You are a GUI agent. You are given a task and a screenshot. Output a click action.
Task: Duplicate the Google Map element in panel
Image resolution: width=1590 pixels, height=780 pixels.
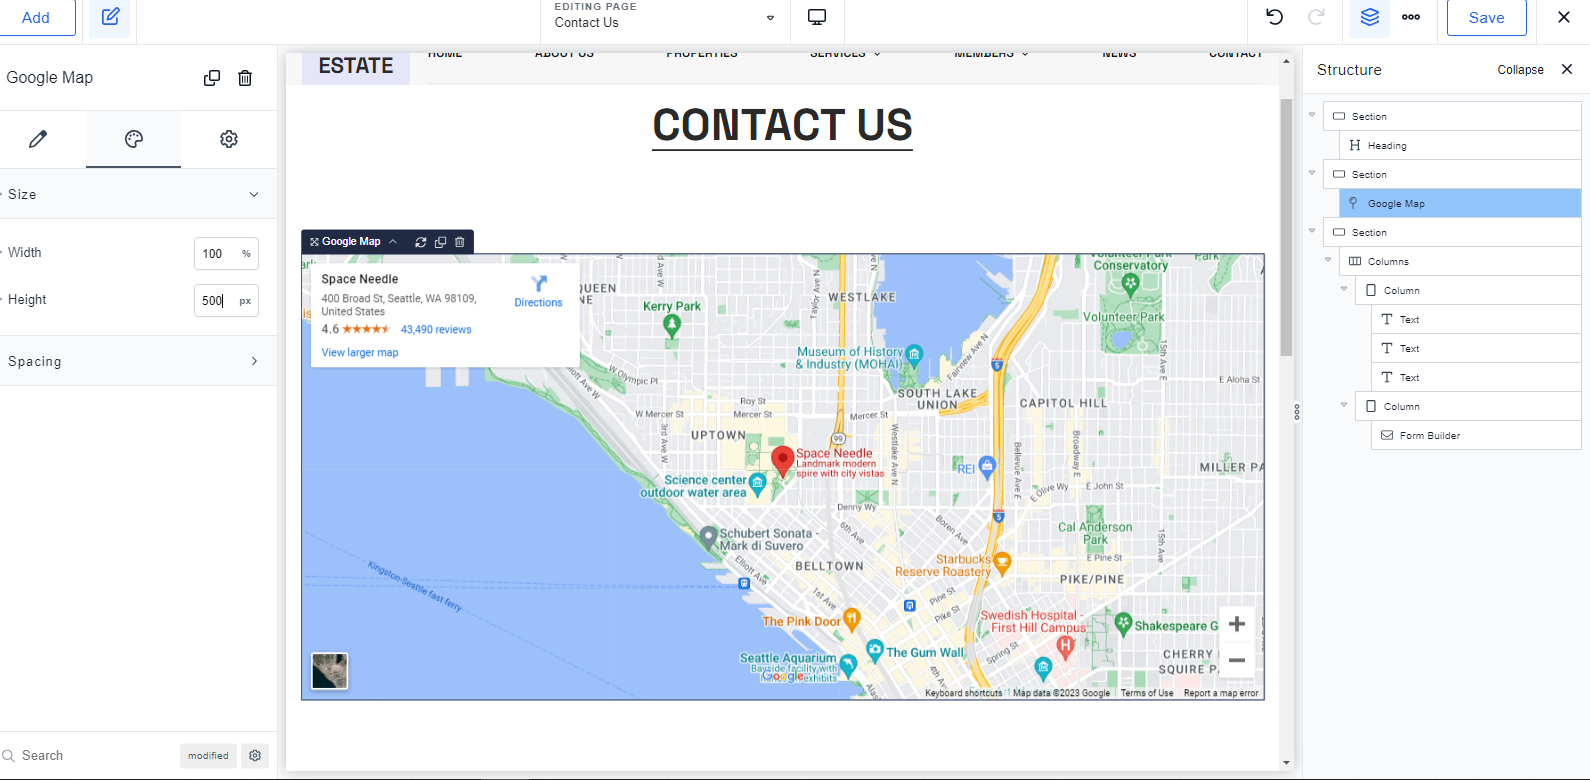tap(212, 78)
